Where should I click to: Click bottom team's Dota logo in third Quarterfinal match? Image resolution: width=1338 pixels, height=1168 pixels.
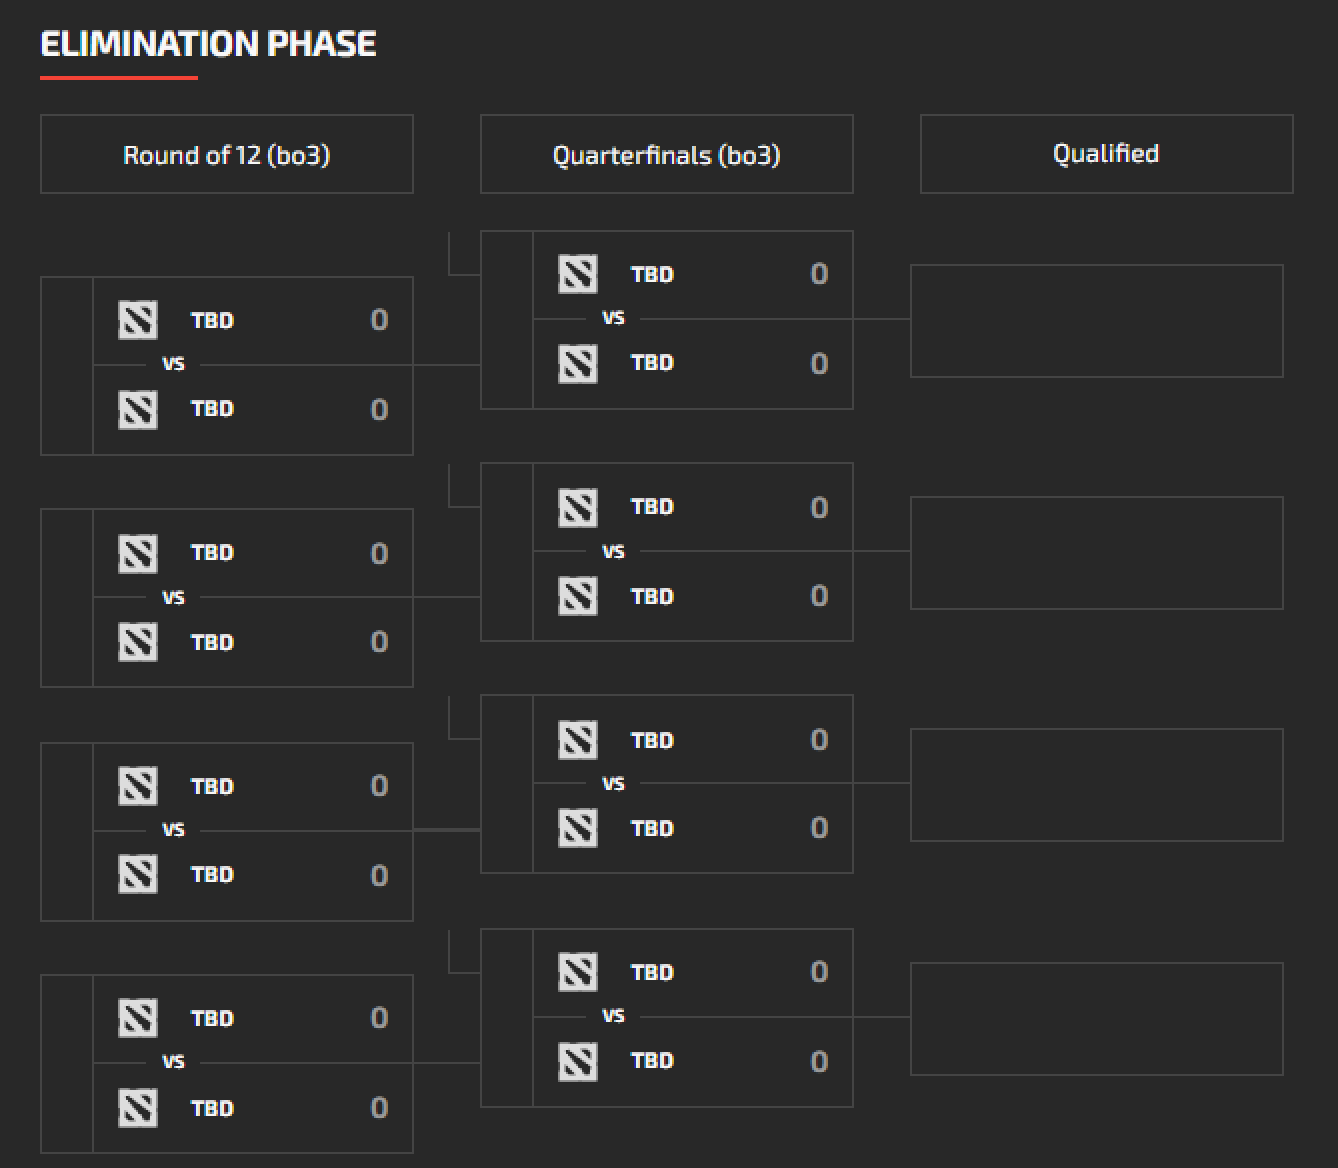coord(578,828)
